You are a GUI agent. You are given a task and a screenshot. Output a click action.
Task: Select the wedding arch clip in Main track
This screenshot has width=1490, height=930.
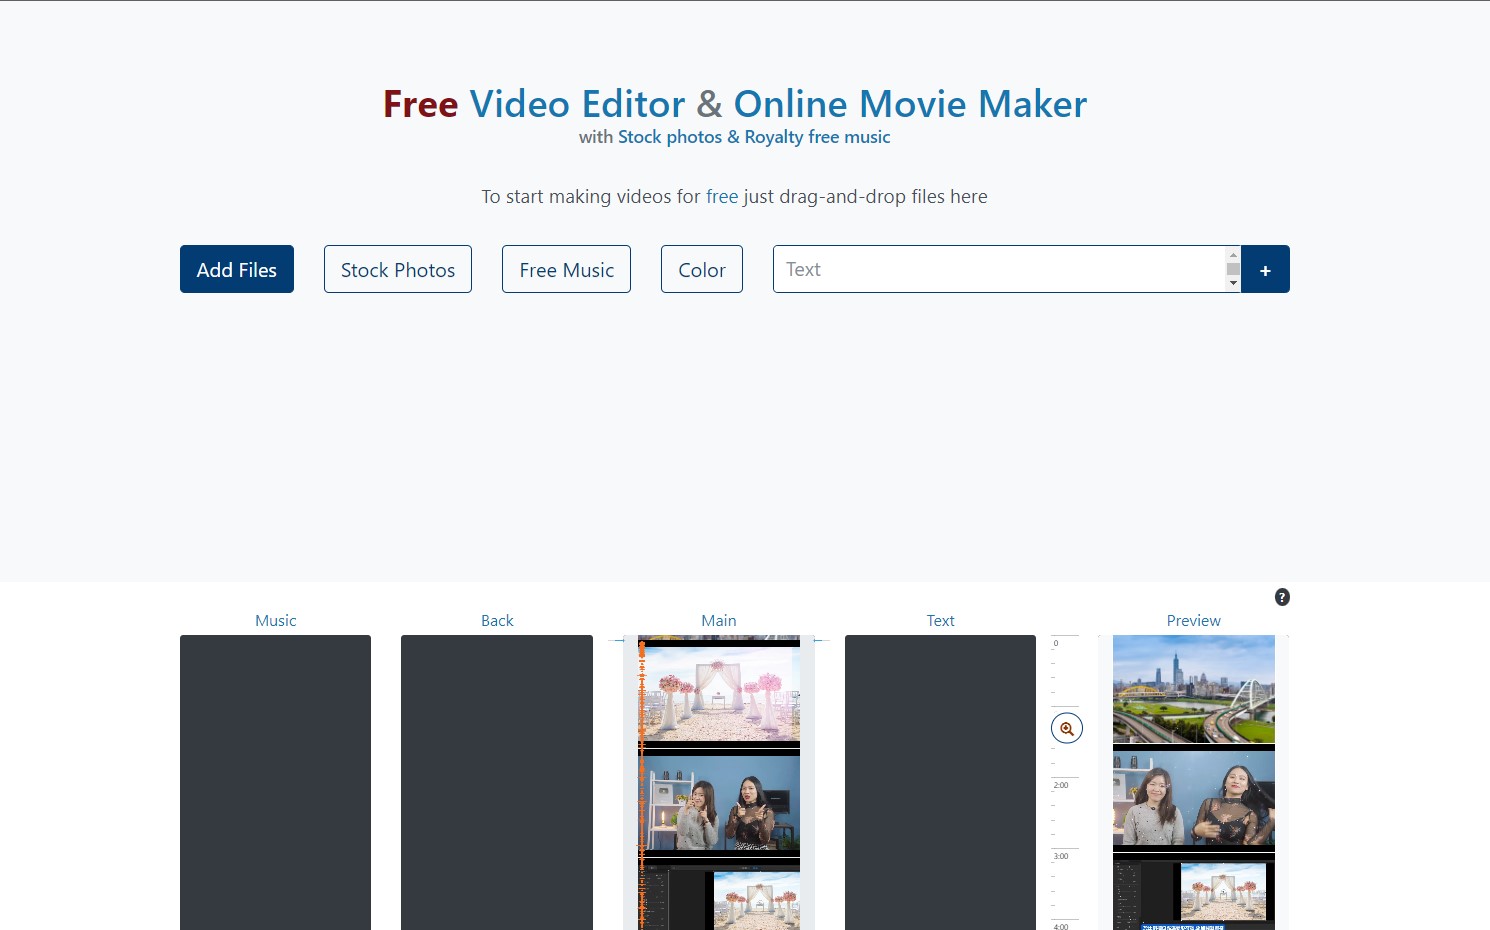721,694
